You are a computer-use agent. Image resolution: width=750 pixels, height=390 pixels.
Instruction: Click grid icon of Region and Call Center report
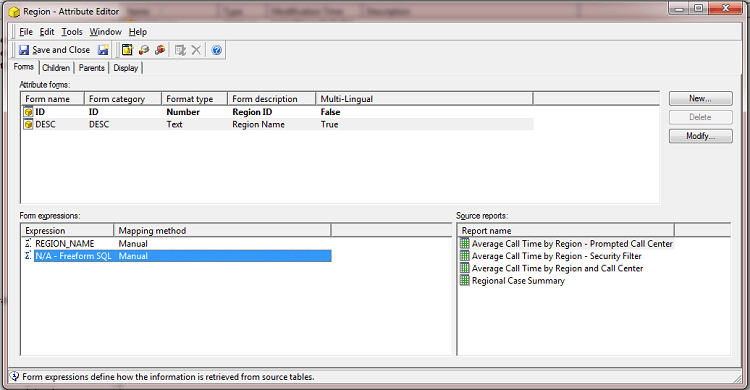click(464, 268)
